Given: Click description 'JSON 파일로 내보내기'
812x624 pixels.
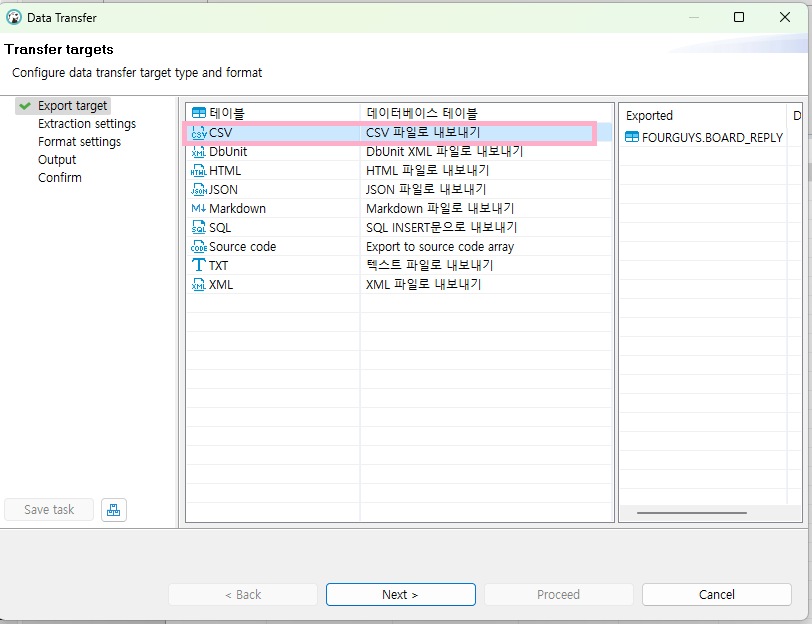Looking at the screenshot, I should pyautogui.click(x=426, y=190).
